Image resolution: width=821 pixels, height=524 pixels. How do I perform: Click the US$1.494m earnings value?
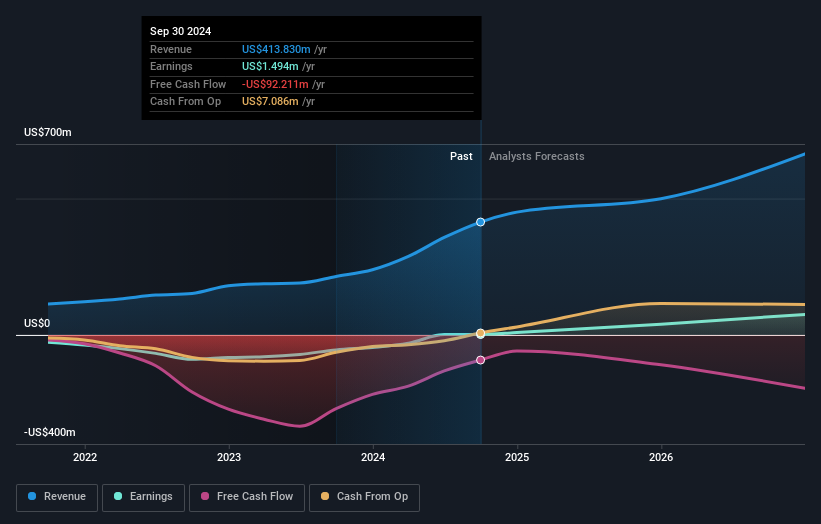tap(270, 66)
